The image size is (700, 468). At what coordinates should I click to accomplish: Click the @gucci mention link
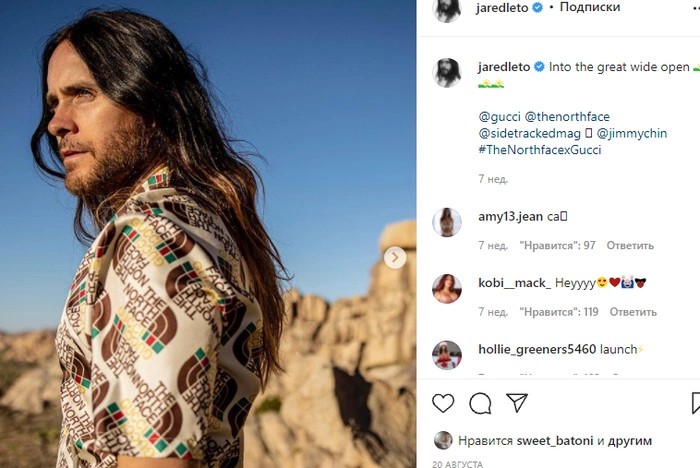[x=499, y=117]
